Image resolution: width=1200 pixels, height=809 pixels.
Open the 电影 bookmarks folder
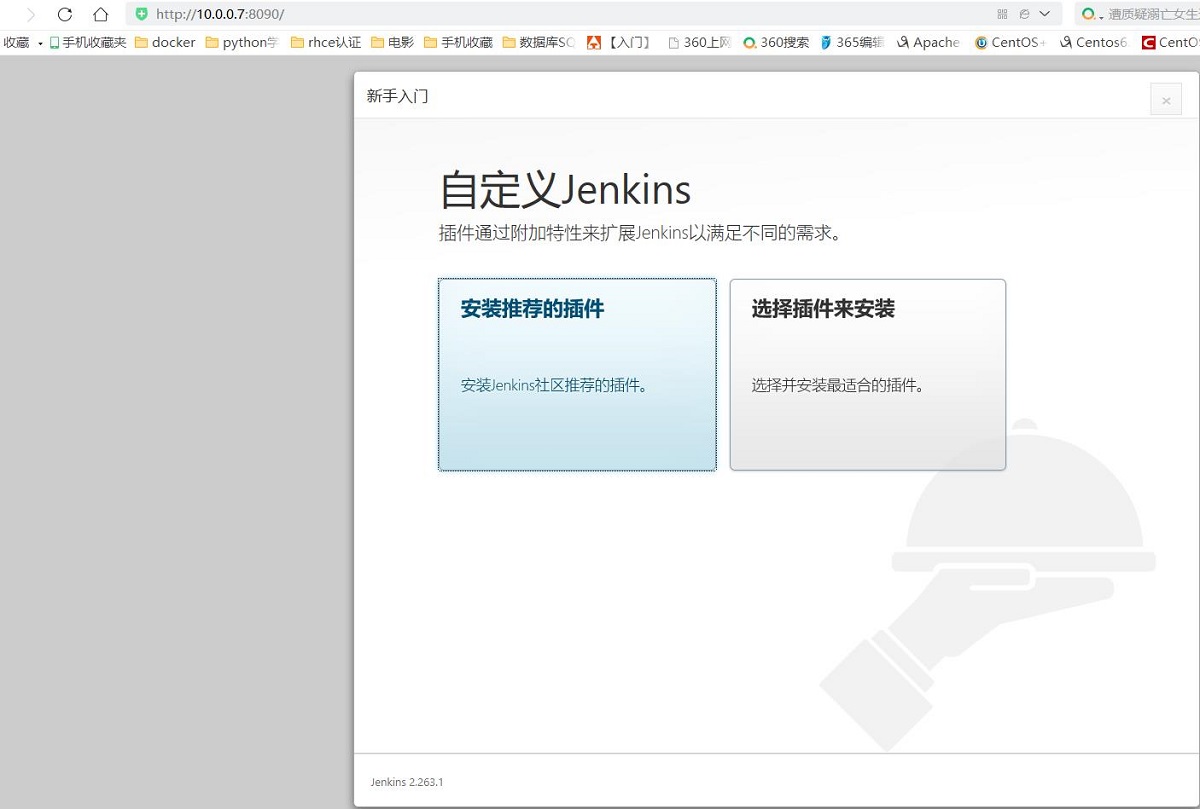coord(392,43)
